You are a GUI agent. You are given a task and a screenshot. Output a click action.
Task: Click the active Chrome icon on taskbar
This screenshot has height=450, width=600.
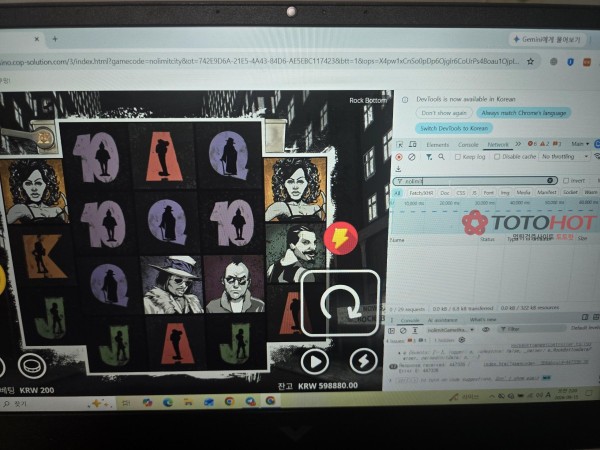270,401
